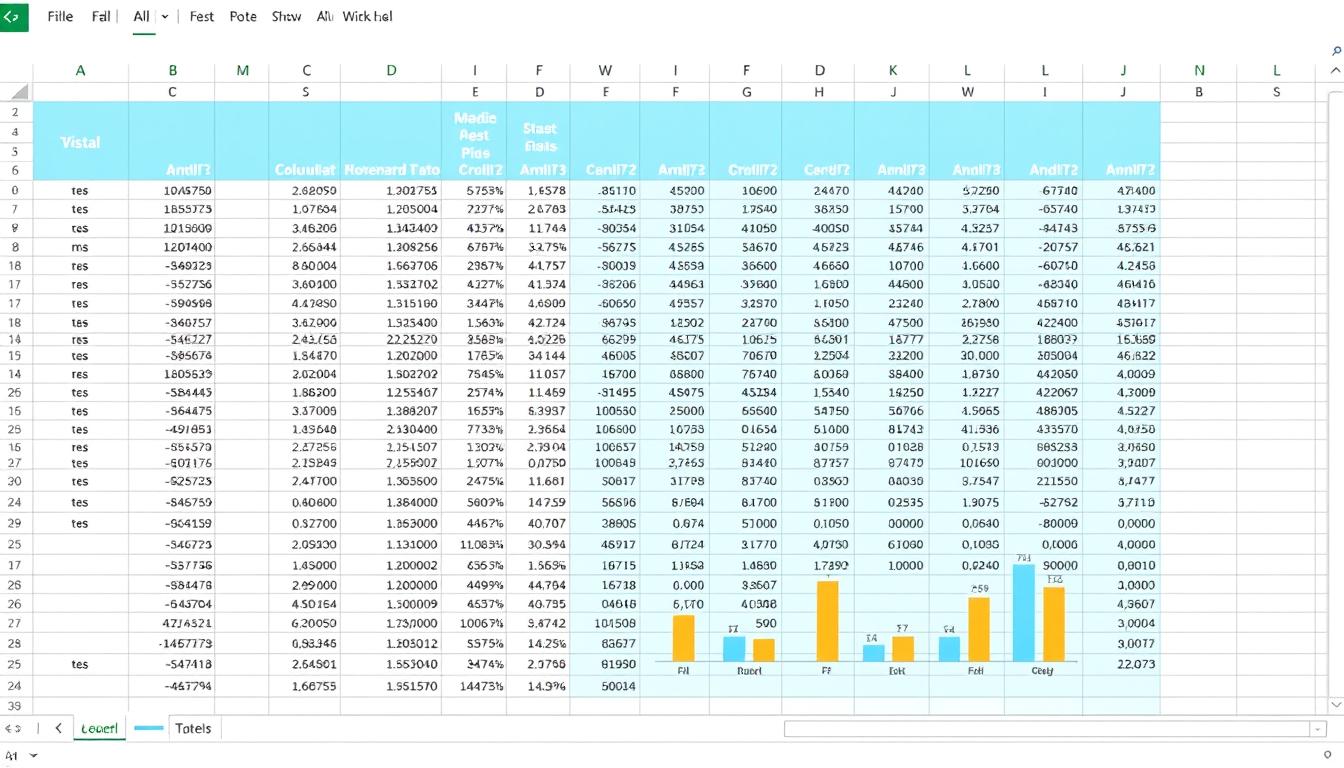Select the column G header
1344x768 pixels.
coord(746,91)
